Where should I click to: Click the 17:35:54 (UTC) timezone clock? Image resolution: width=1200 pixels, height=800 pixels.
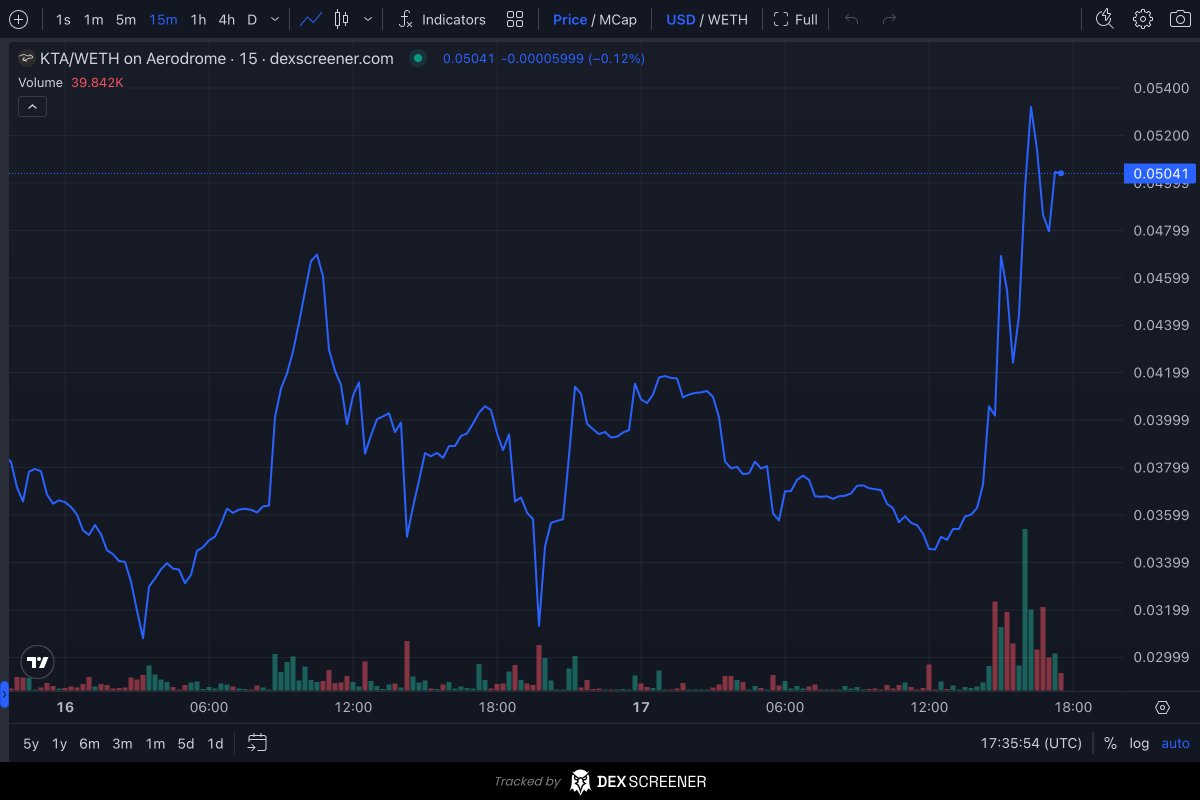pos(1031,743)
